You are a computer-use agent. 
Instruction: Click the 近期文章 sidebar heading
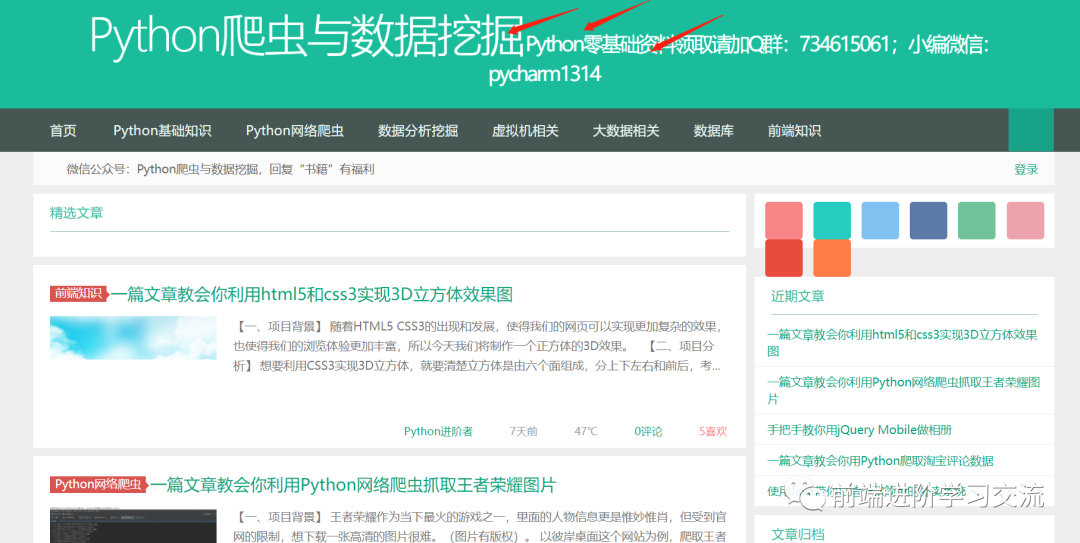coord(798,296)
